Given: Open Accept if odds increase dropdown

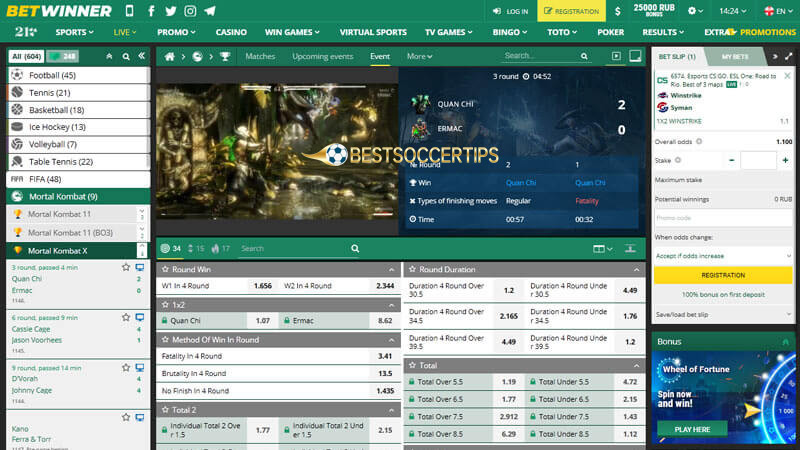Looking at the screenshot, I should pyautogui.click(x=723, y=256).
